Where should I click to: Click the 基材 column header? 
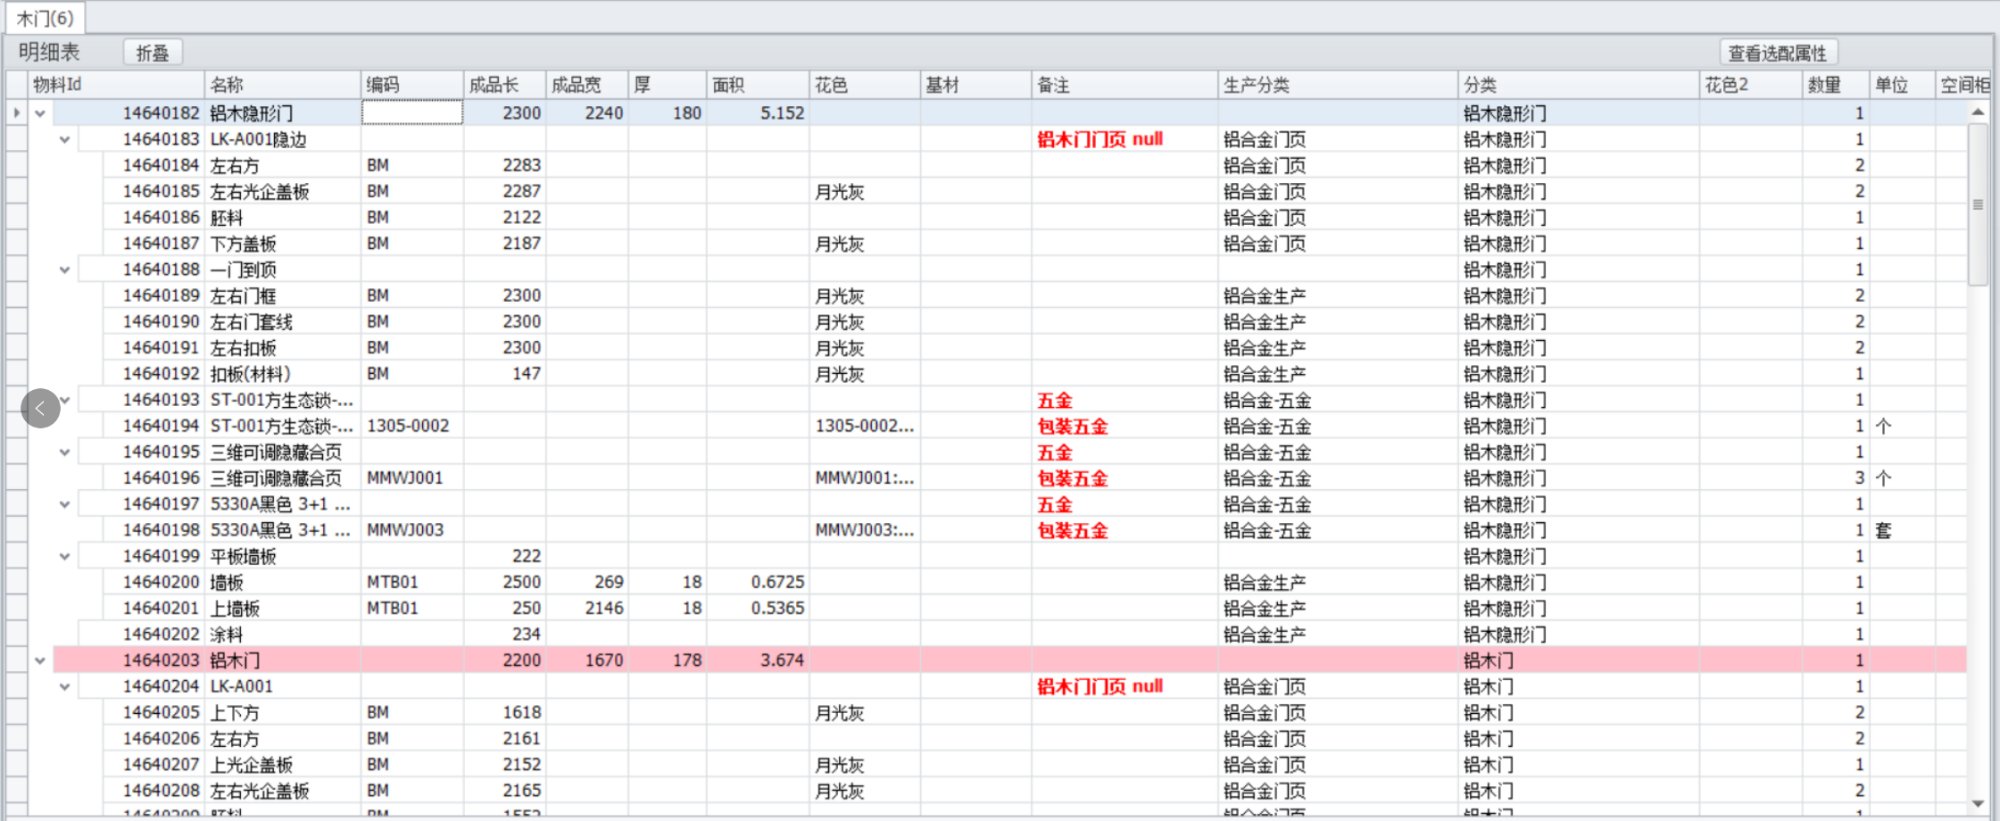click(976, 85)
